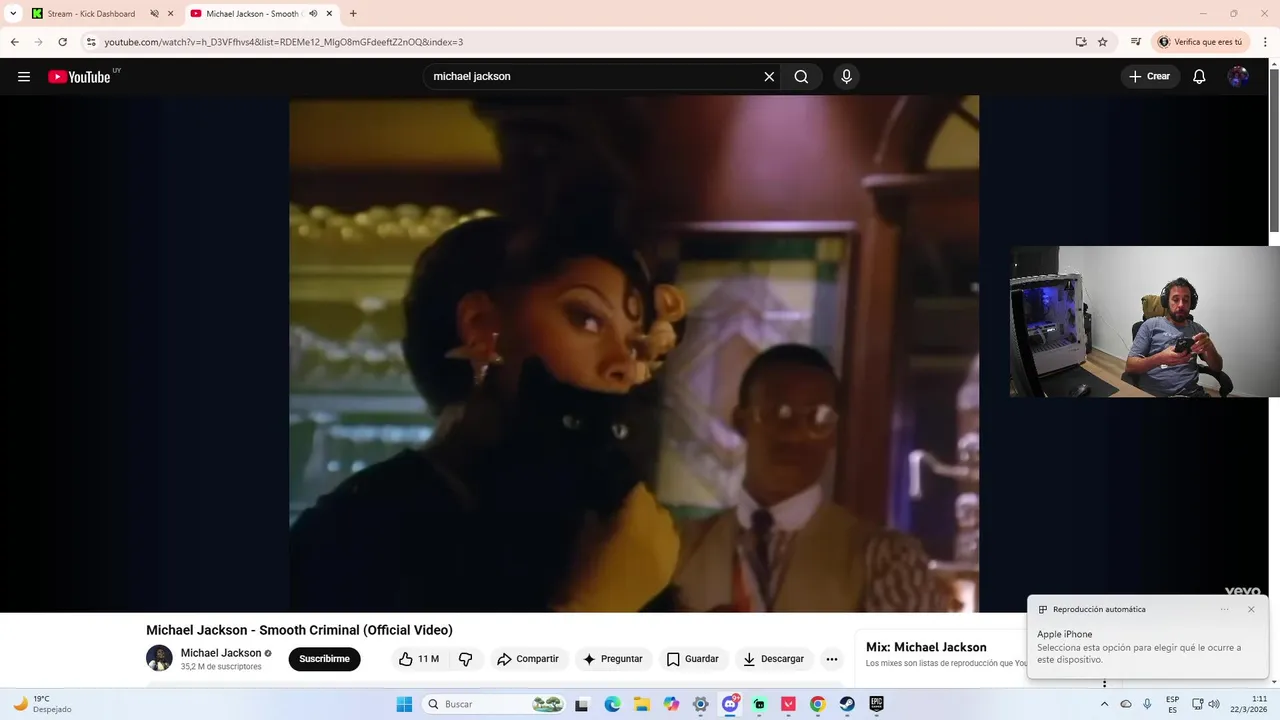1280x720 pixels.
Task: Open the three-dot menu under the Mix panel
Action: (1105, 684)
